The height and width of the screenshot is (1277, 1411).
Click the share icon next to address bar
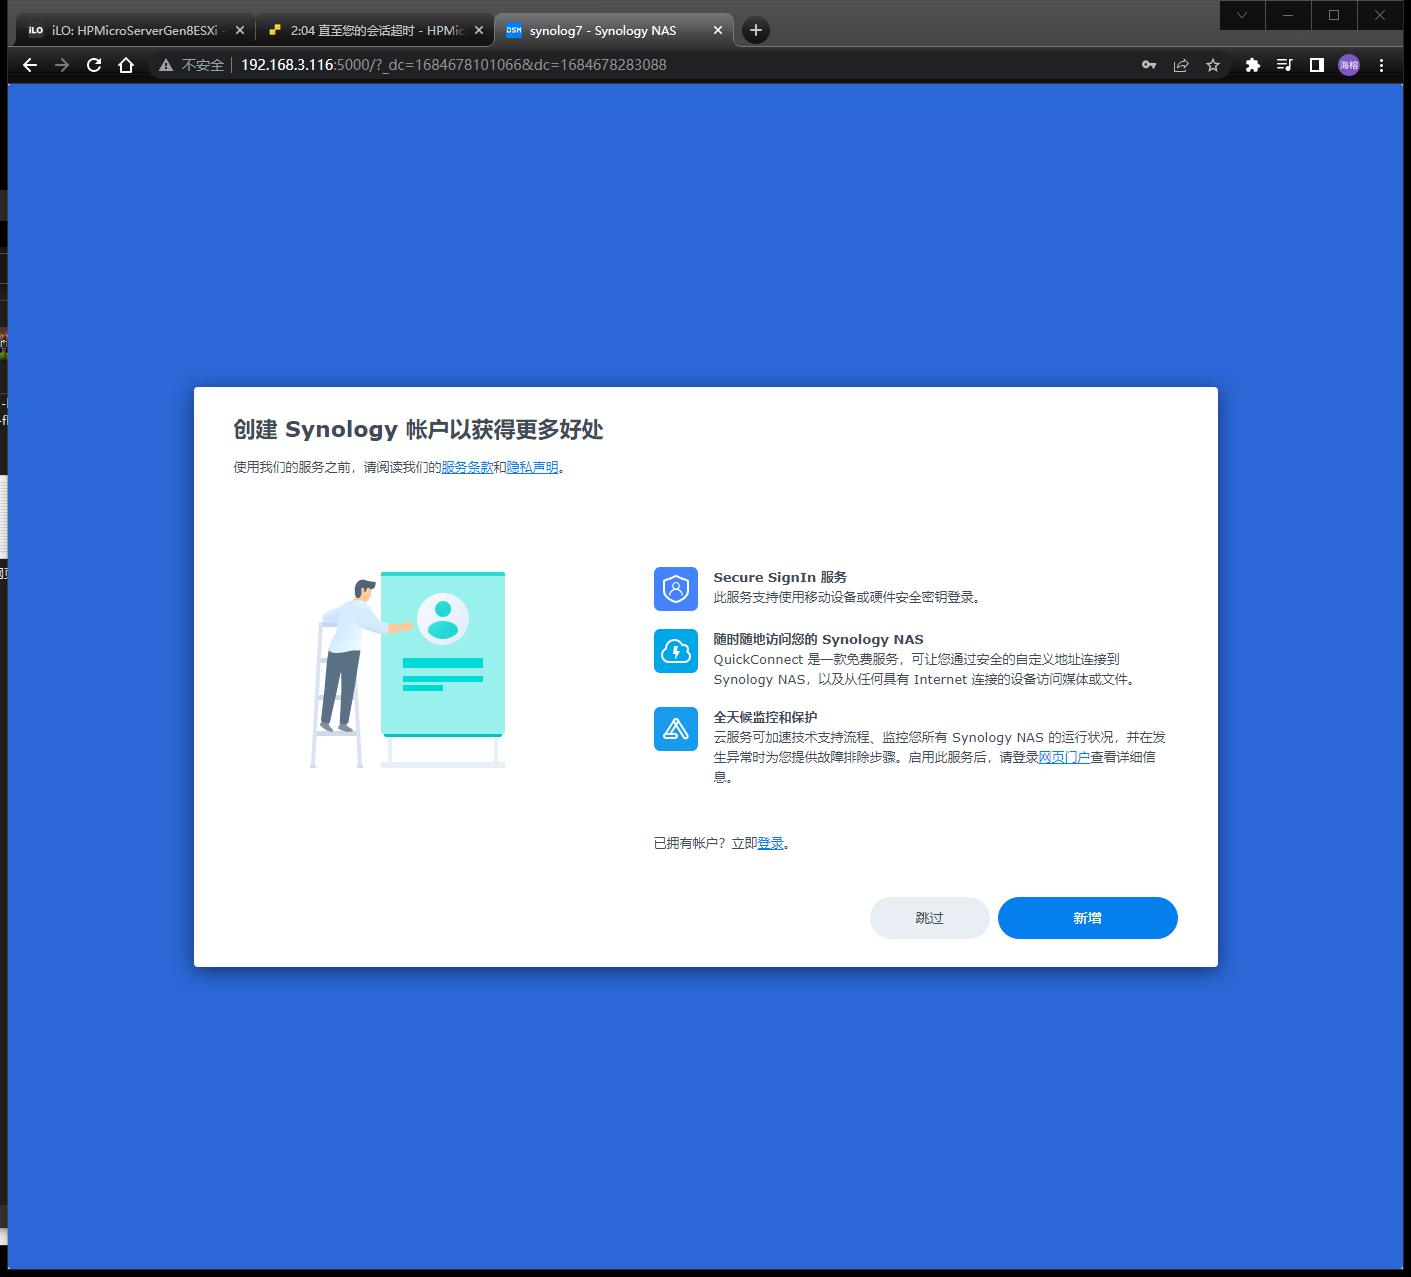[1181, 64]
